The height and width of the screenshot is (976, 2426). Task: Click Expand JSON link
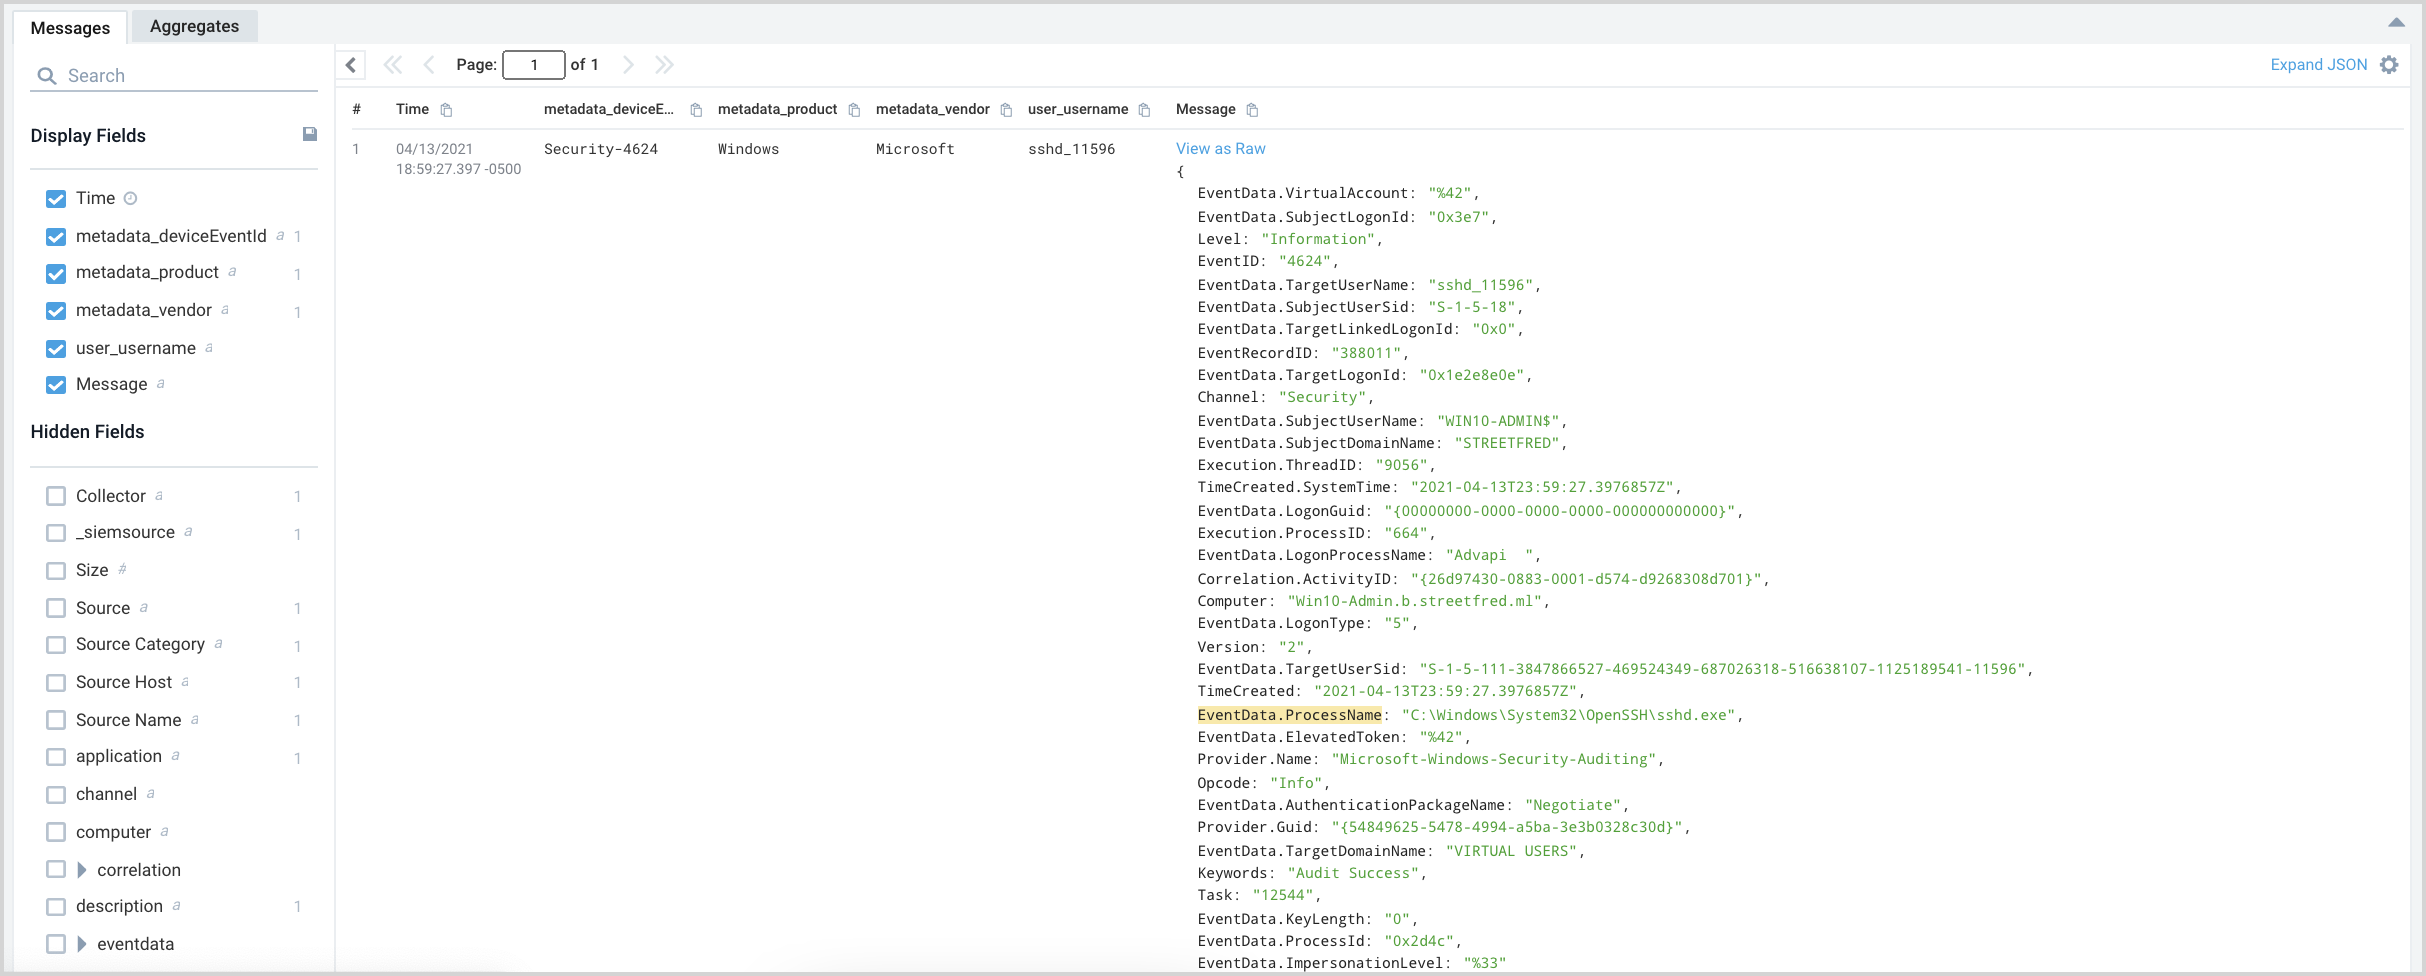2318,65
